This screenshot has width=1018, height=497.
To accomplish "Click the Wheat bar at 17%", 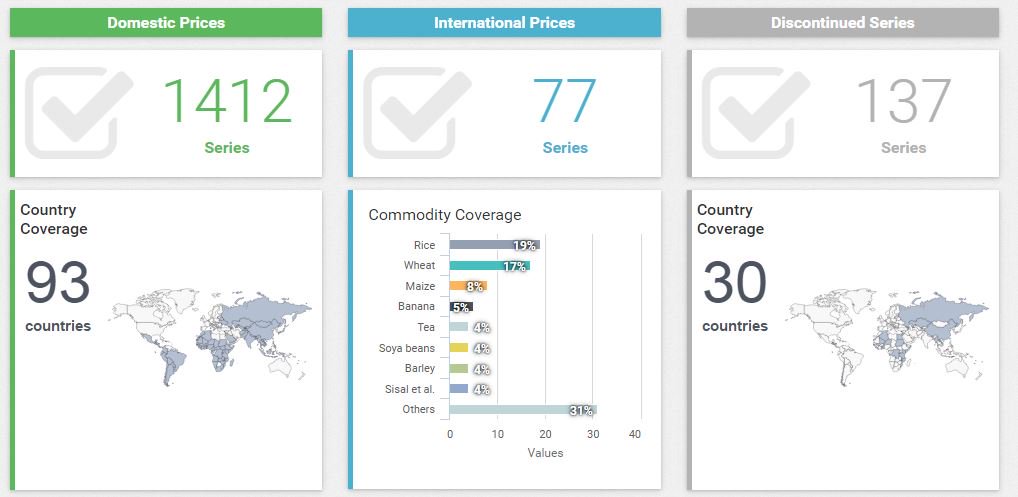I will click(x=490, y=265).
